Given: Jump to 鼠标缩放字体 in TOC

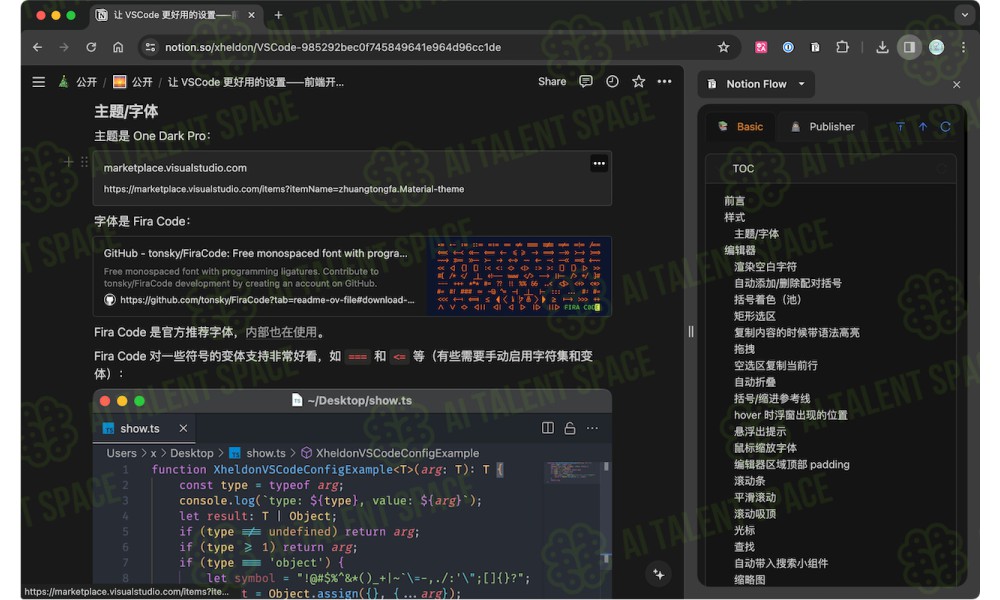Looking at the screenshot, I should [x=765, y=448].
